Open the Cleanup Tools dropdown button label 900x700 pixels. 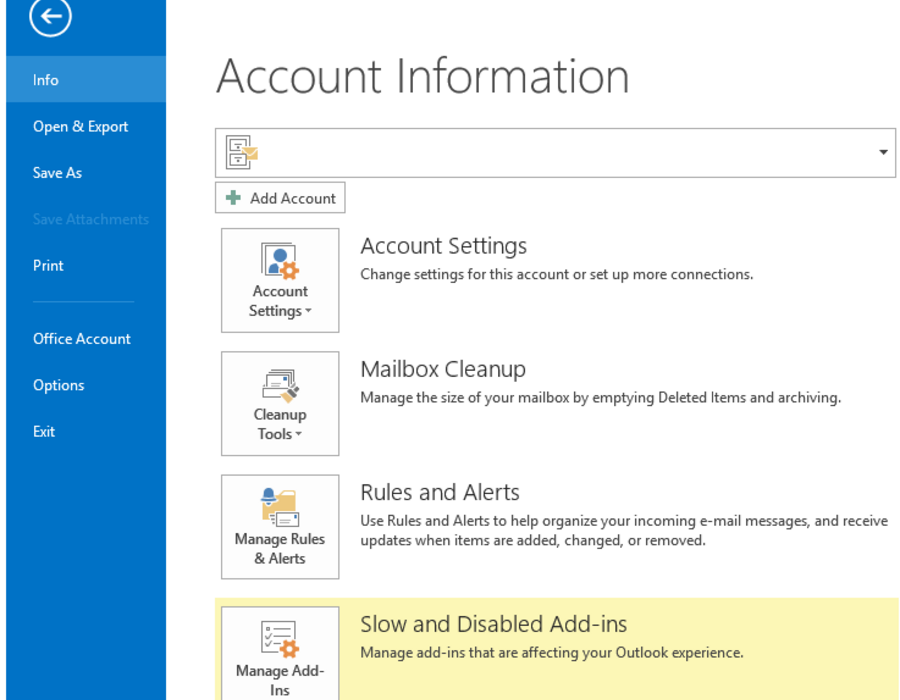tap(280, 424)
